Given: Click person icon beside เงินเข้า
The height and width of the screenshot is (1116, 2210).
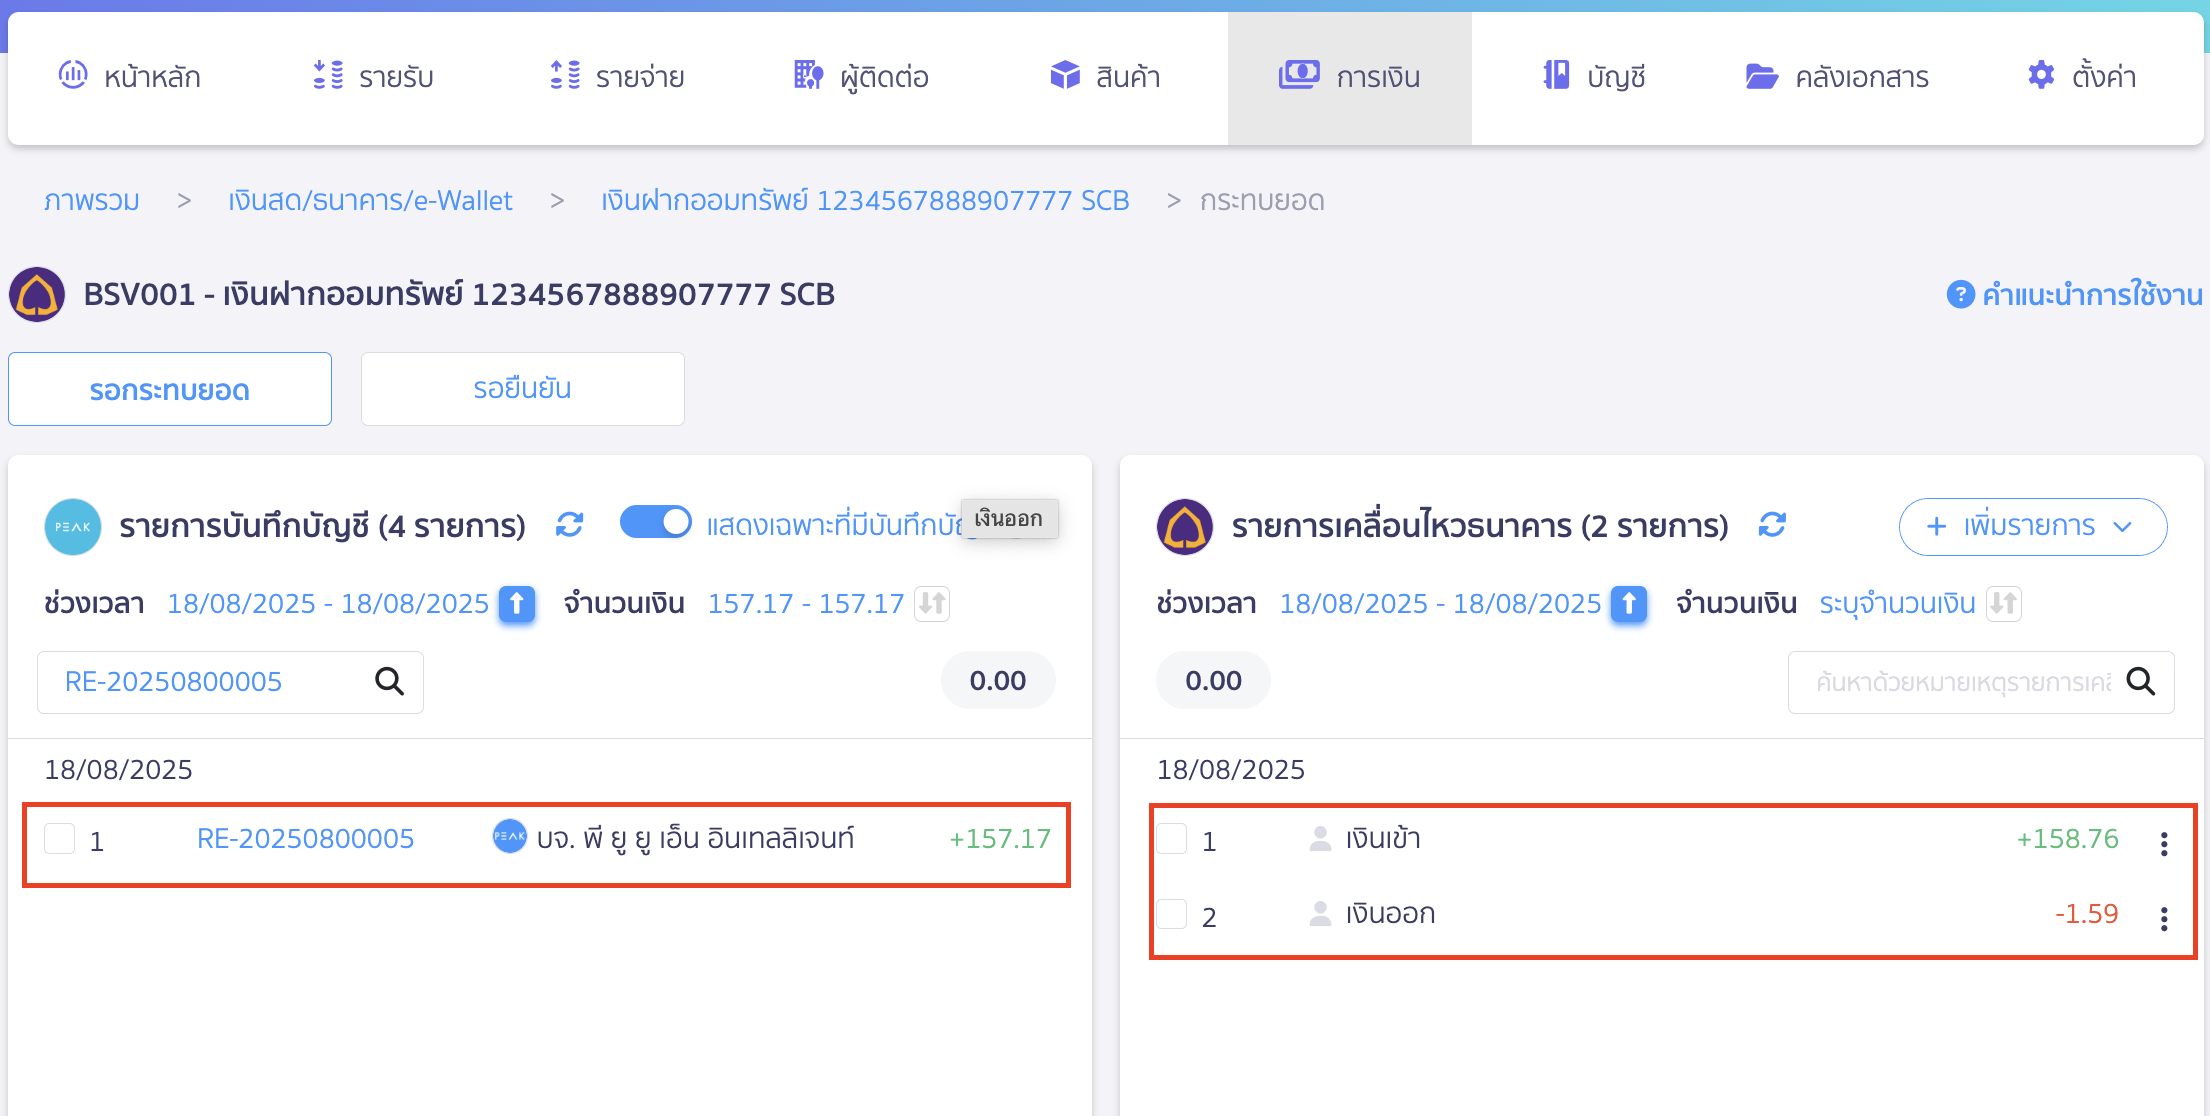Looking at the screenshot, I should tap(1320, 839).
